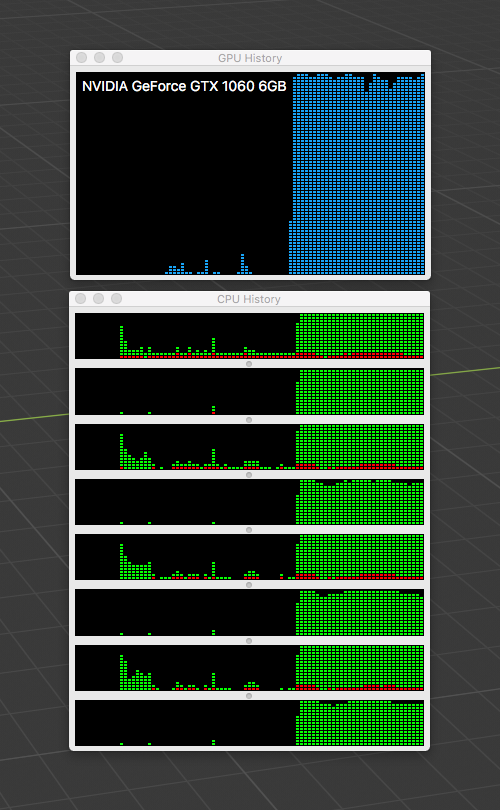Click the eighth CPU core usage graph
Viewport: 500px width, 810px height.
click(x=249, y=723)
